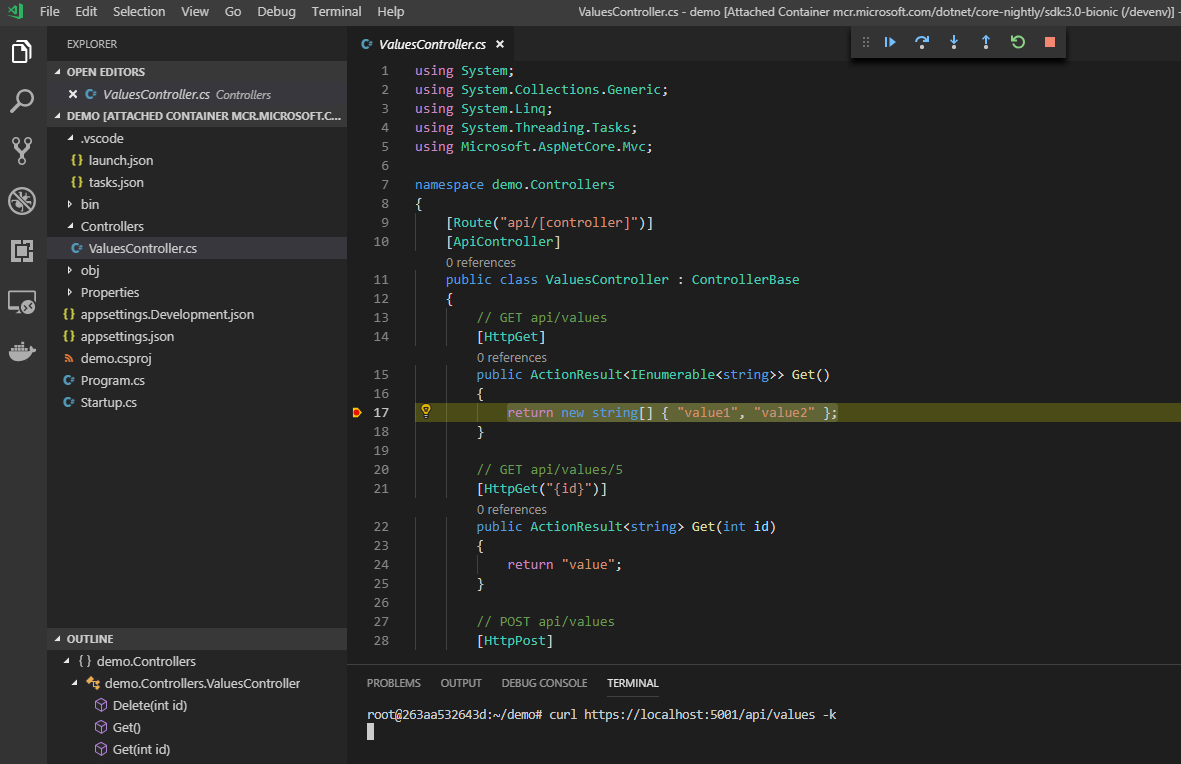Switch to the DEBUG CONSOLE tab
The width and height of the screenshot is (1181, 764).
544,683
